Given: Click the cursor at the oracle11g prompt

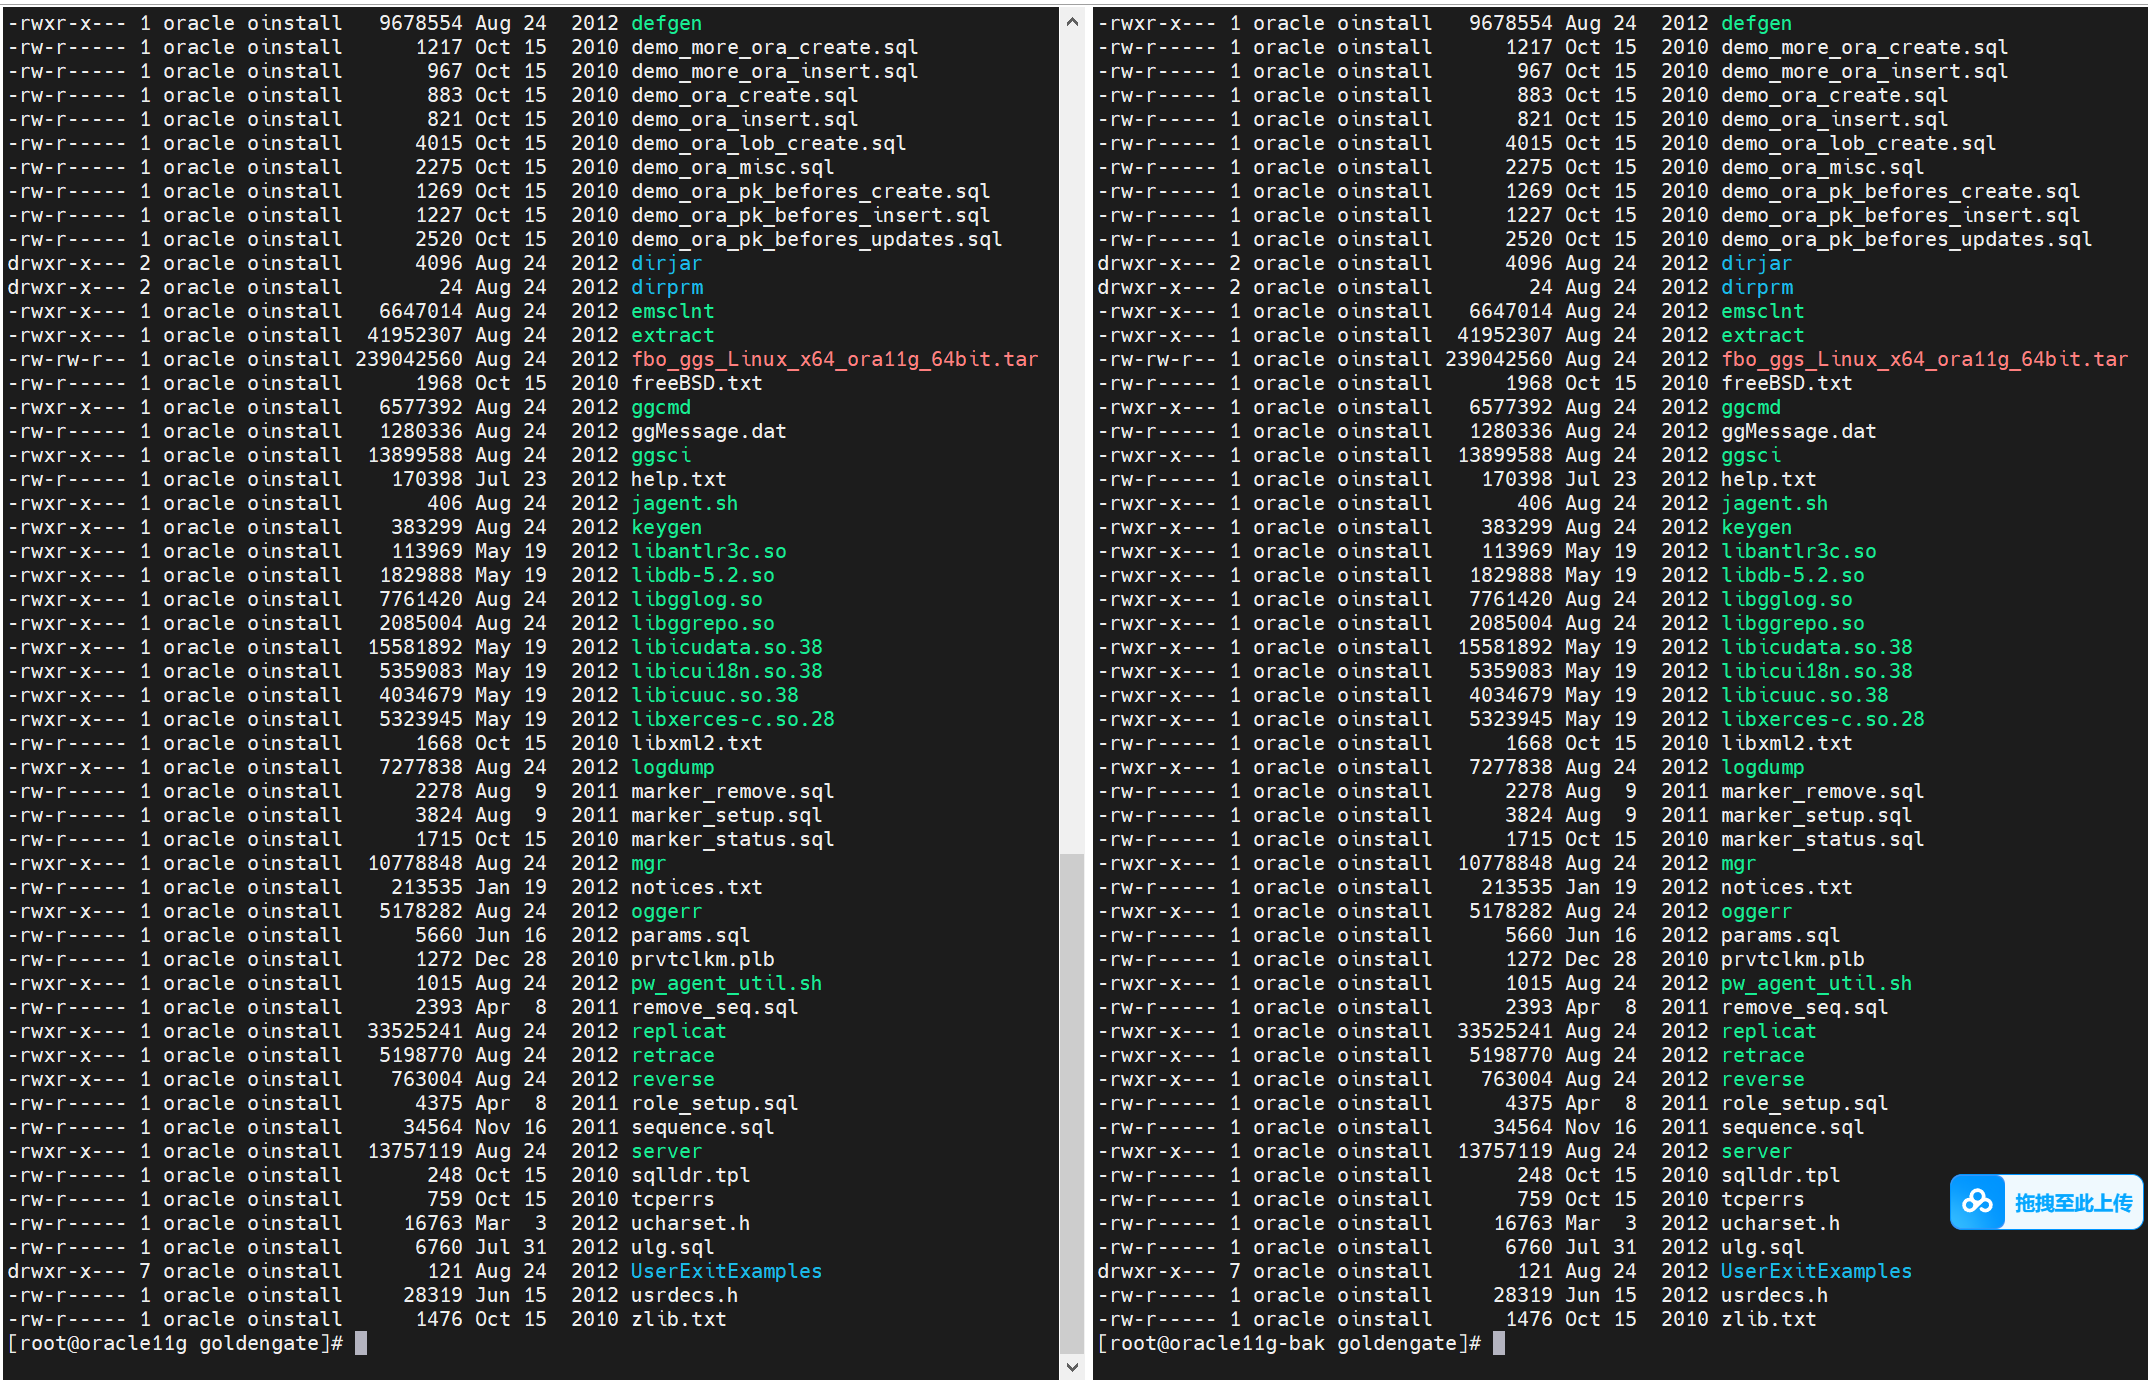Looking at the screenshot, I should coord(361,1343).
